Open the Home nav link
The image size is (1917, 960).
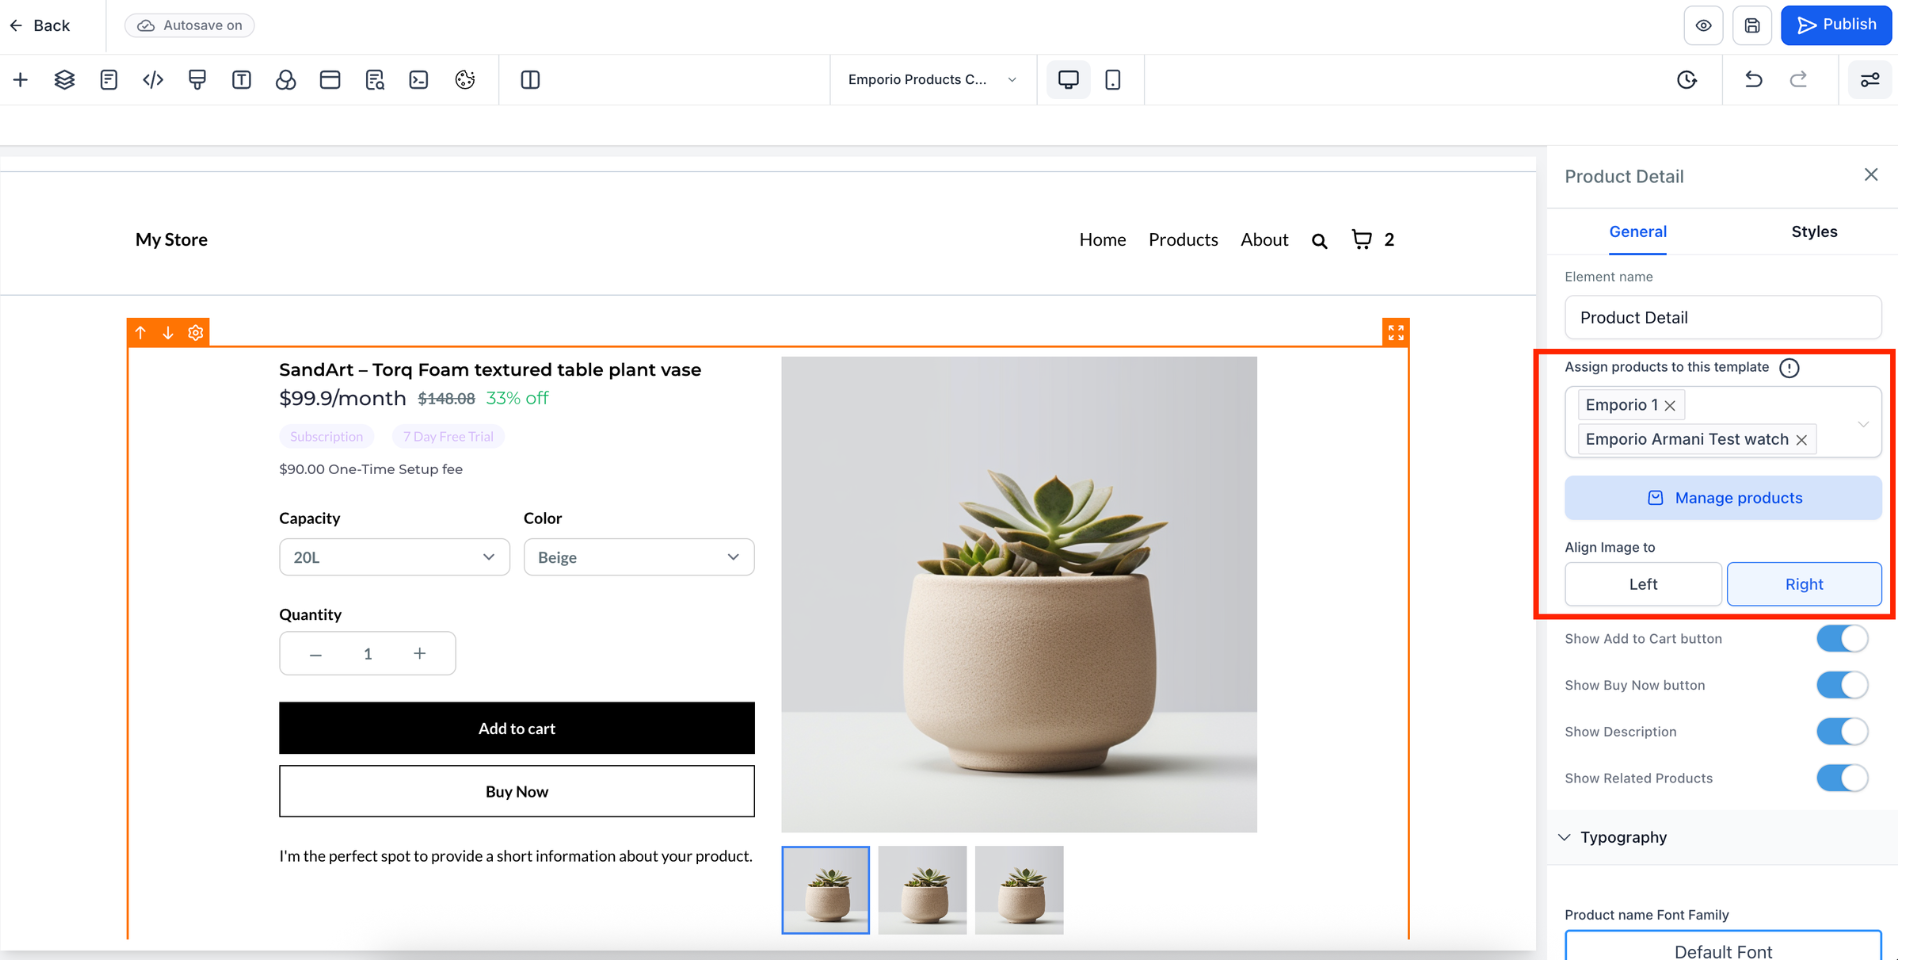1102,240
